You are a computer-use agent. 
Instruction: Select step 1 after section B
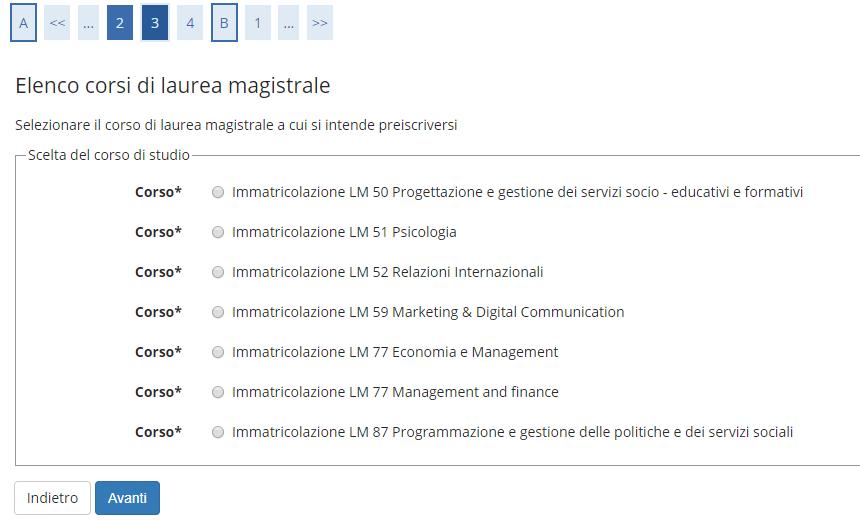click(258, 22)
